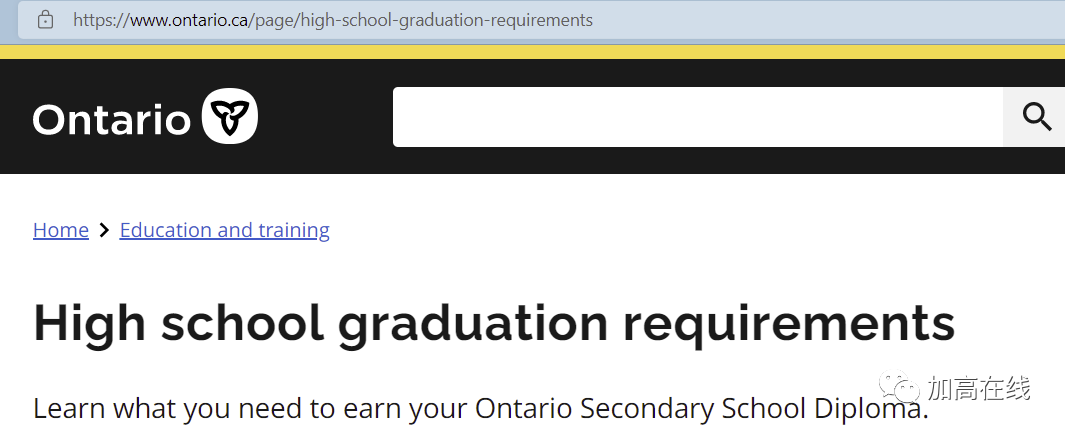
Task: Click the 'Learn what you need' intro paragraph
Action: pyautogui.click(x=481, y=409)
